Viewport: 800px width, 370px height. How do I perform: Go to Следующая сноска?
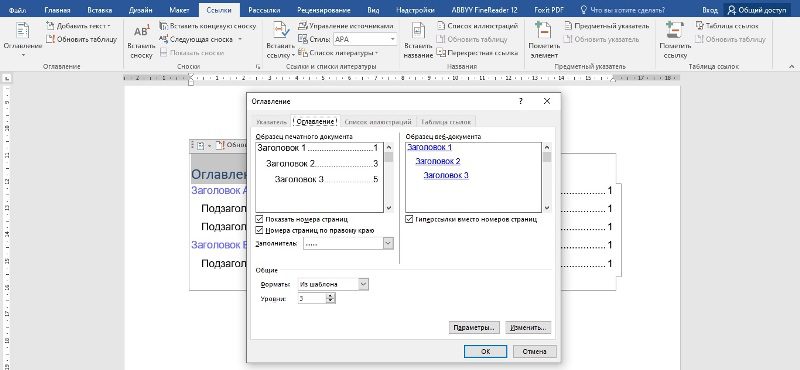click(x=196, y=39)
